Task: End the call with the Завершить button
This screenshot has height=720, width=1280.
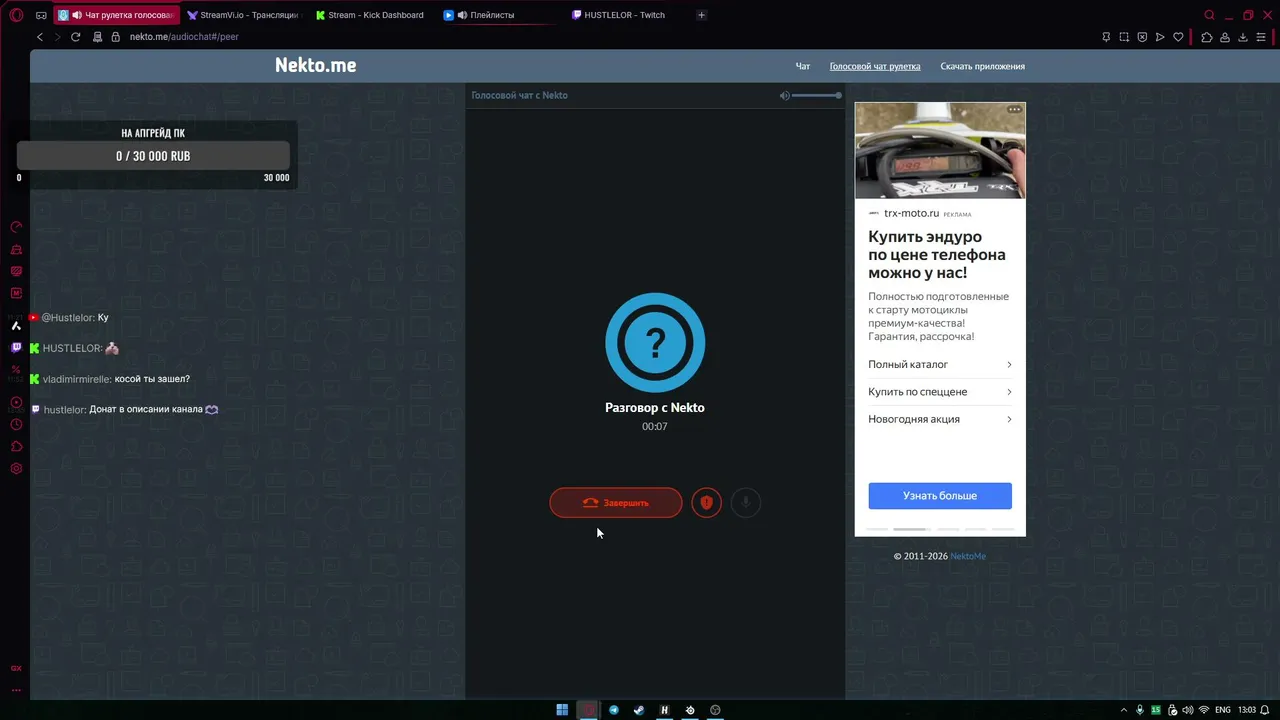Action: point(616,503)
